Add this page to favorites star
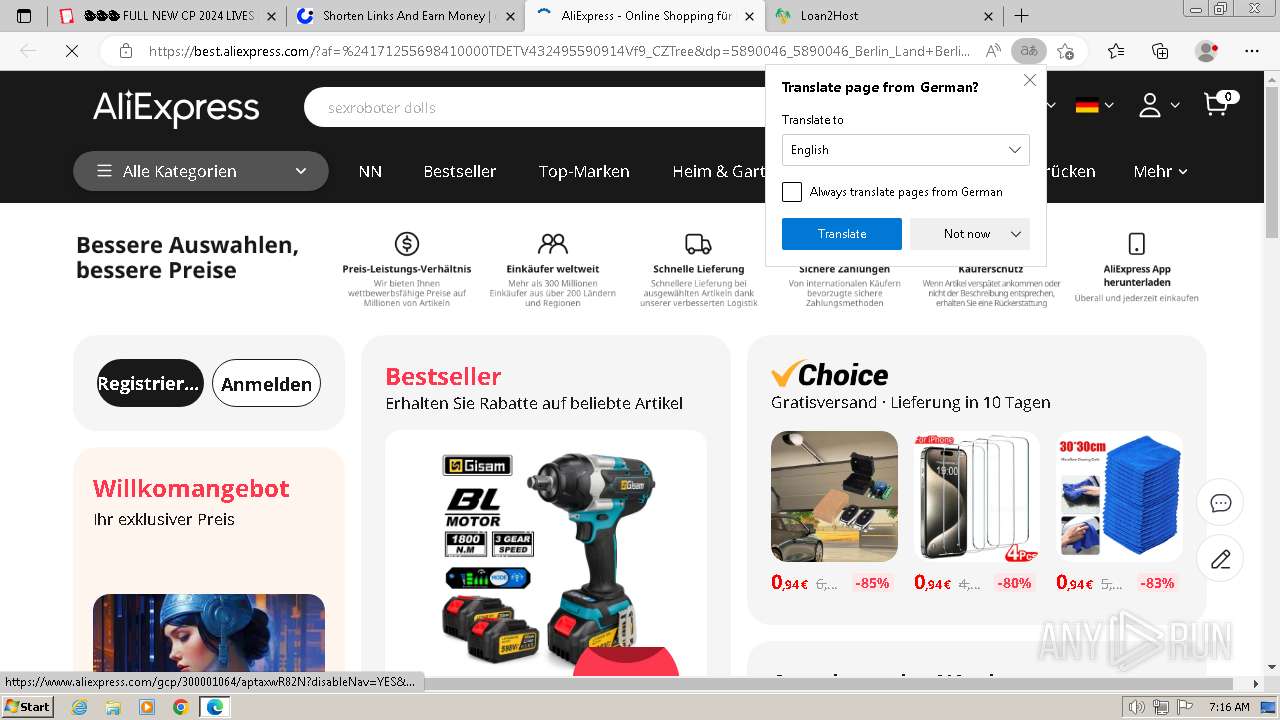 [1065, 51]
